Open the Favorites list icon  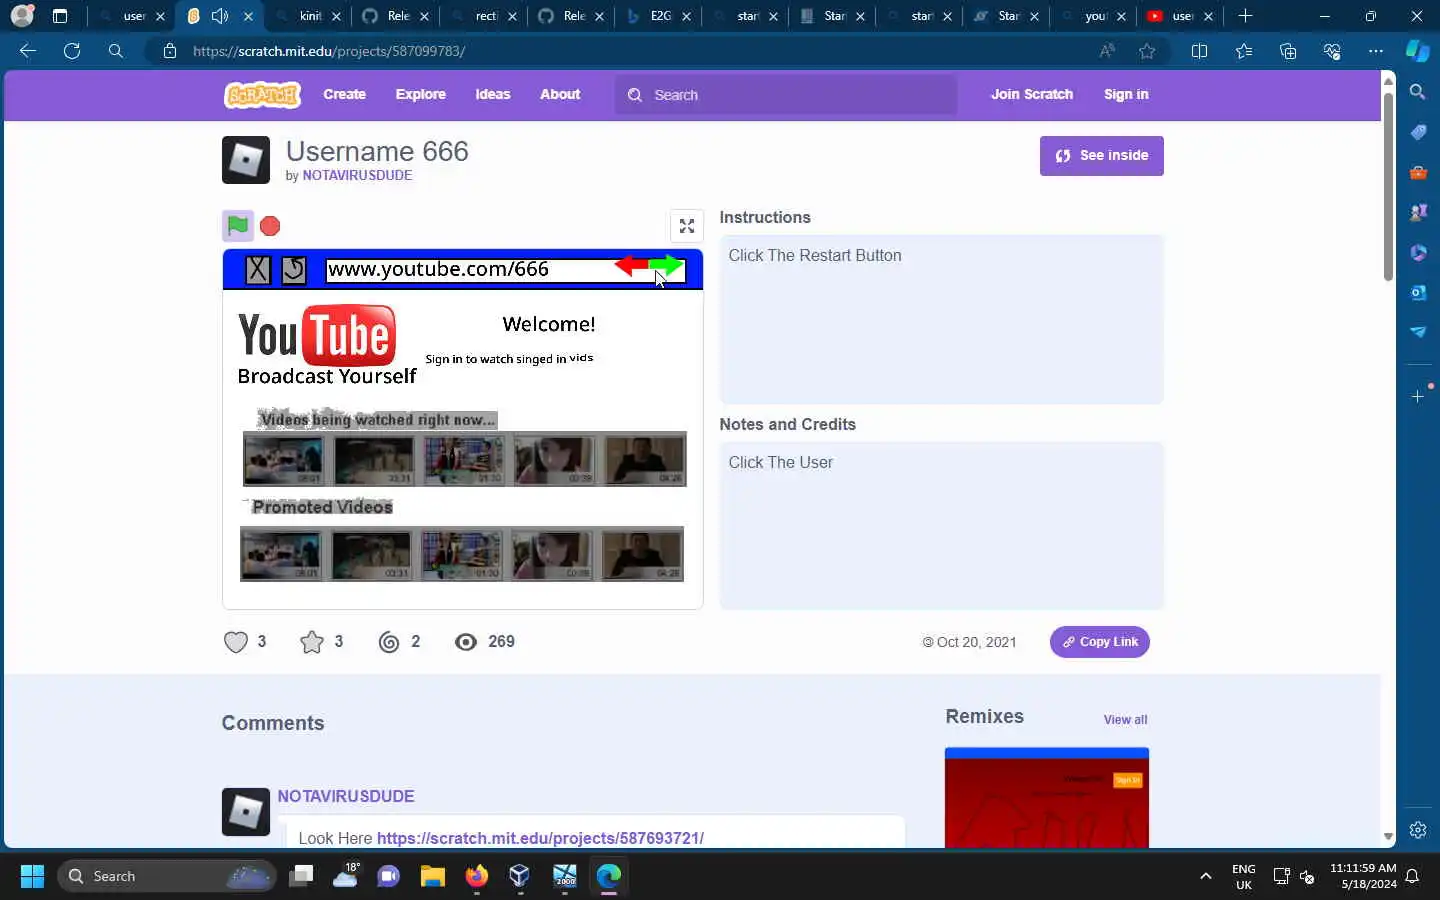pyautogui.click(x=1243, y=51)
